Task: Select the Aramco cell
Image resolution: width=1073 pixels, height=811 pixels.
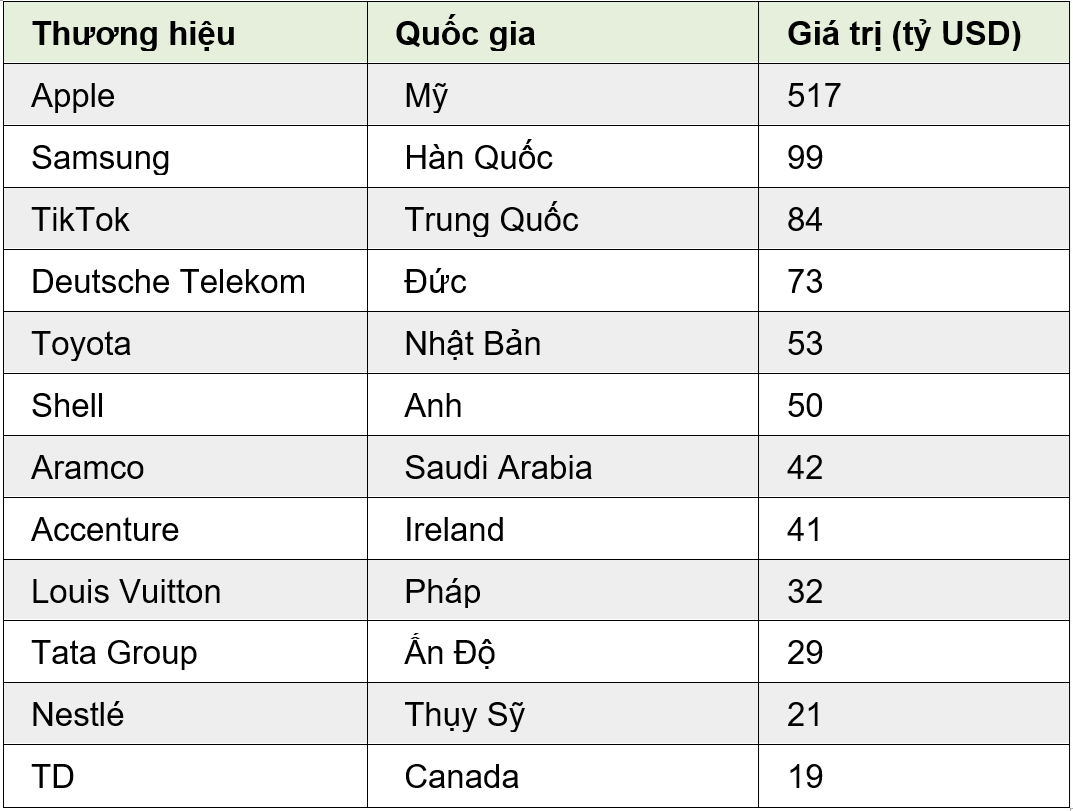Action: tap(87, 468)
